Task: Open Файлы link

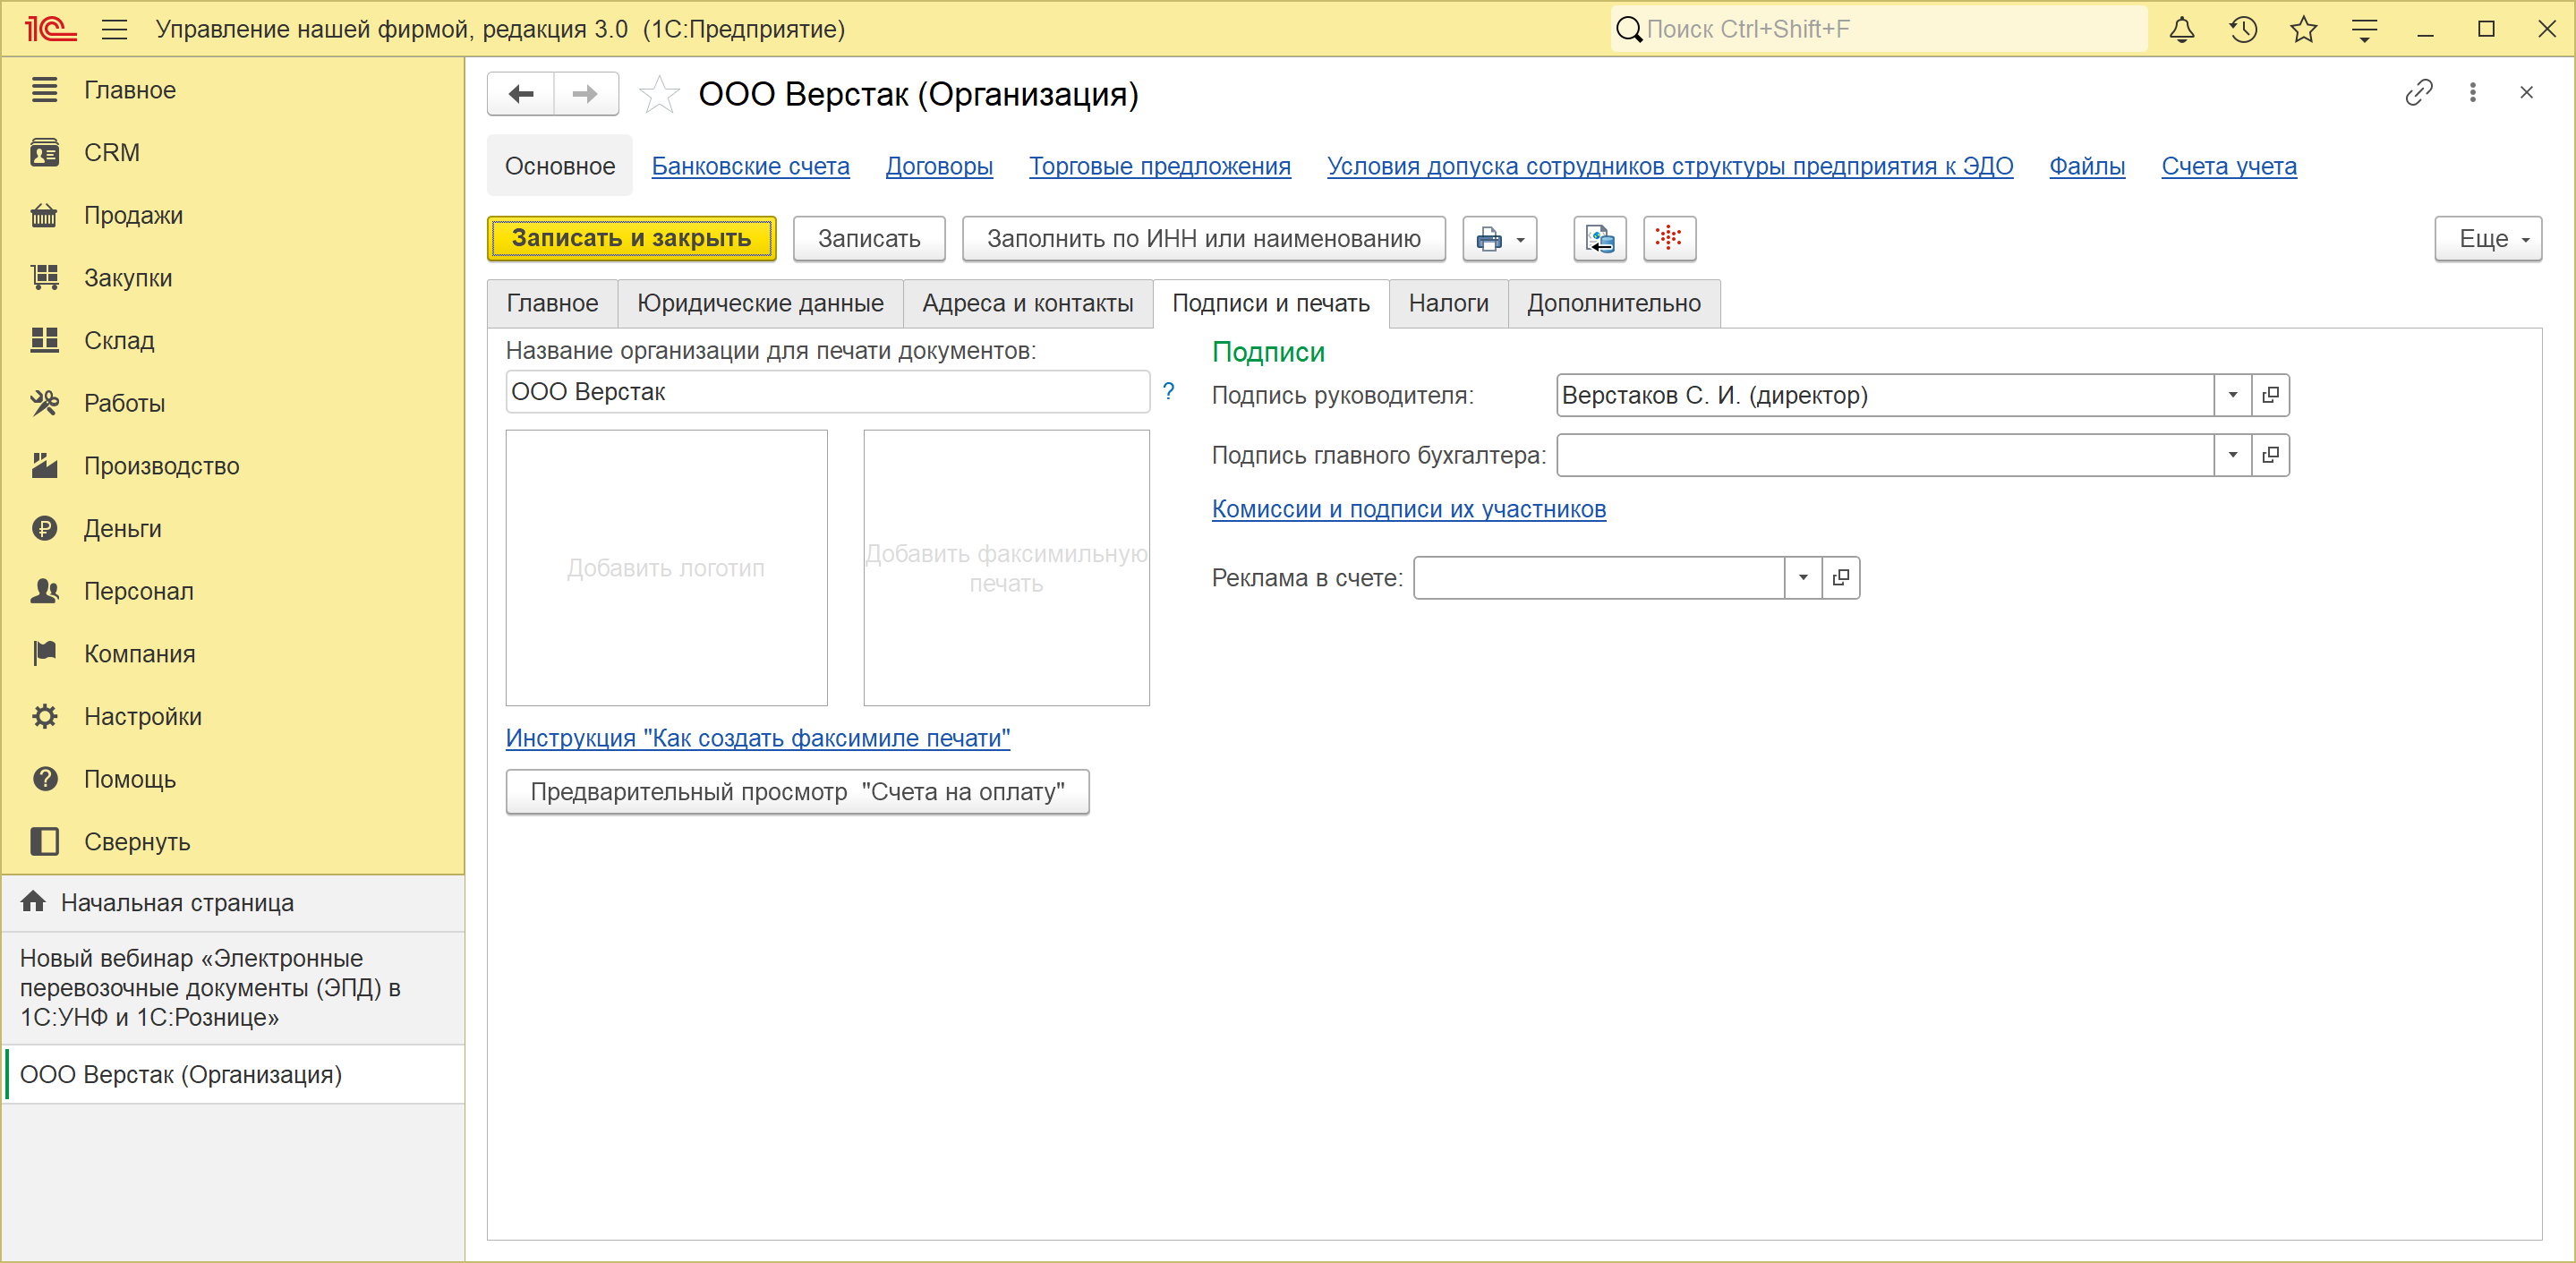Action: (x=2087, y=167)
